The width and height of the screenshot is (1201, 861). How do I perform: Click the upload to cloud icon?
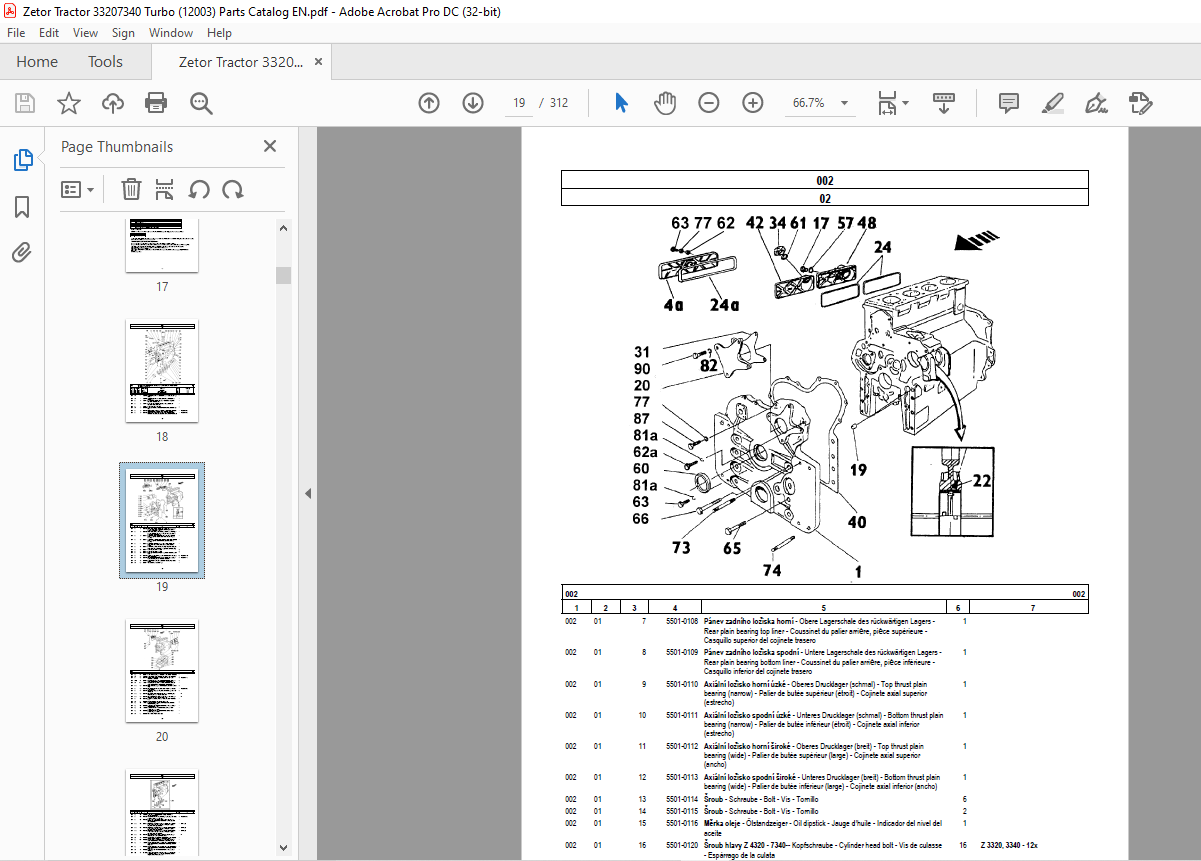click(113, 103)
